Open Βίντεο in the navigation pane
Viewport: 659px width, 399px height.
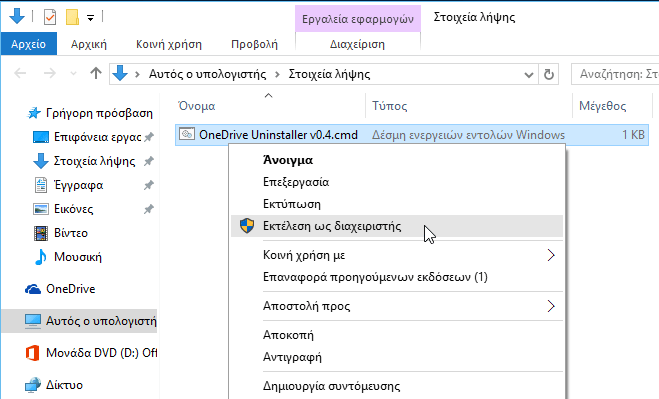coord(71,233)
